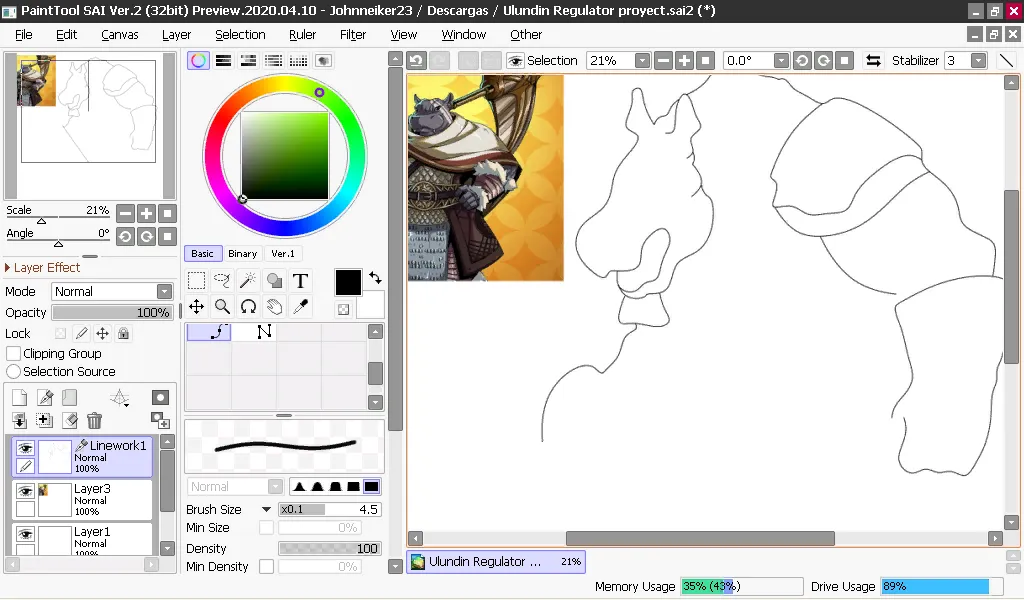Toggle the swatches panel icon
Screen dimensions: 1024x600
tap(298, 61)
